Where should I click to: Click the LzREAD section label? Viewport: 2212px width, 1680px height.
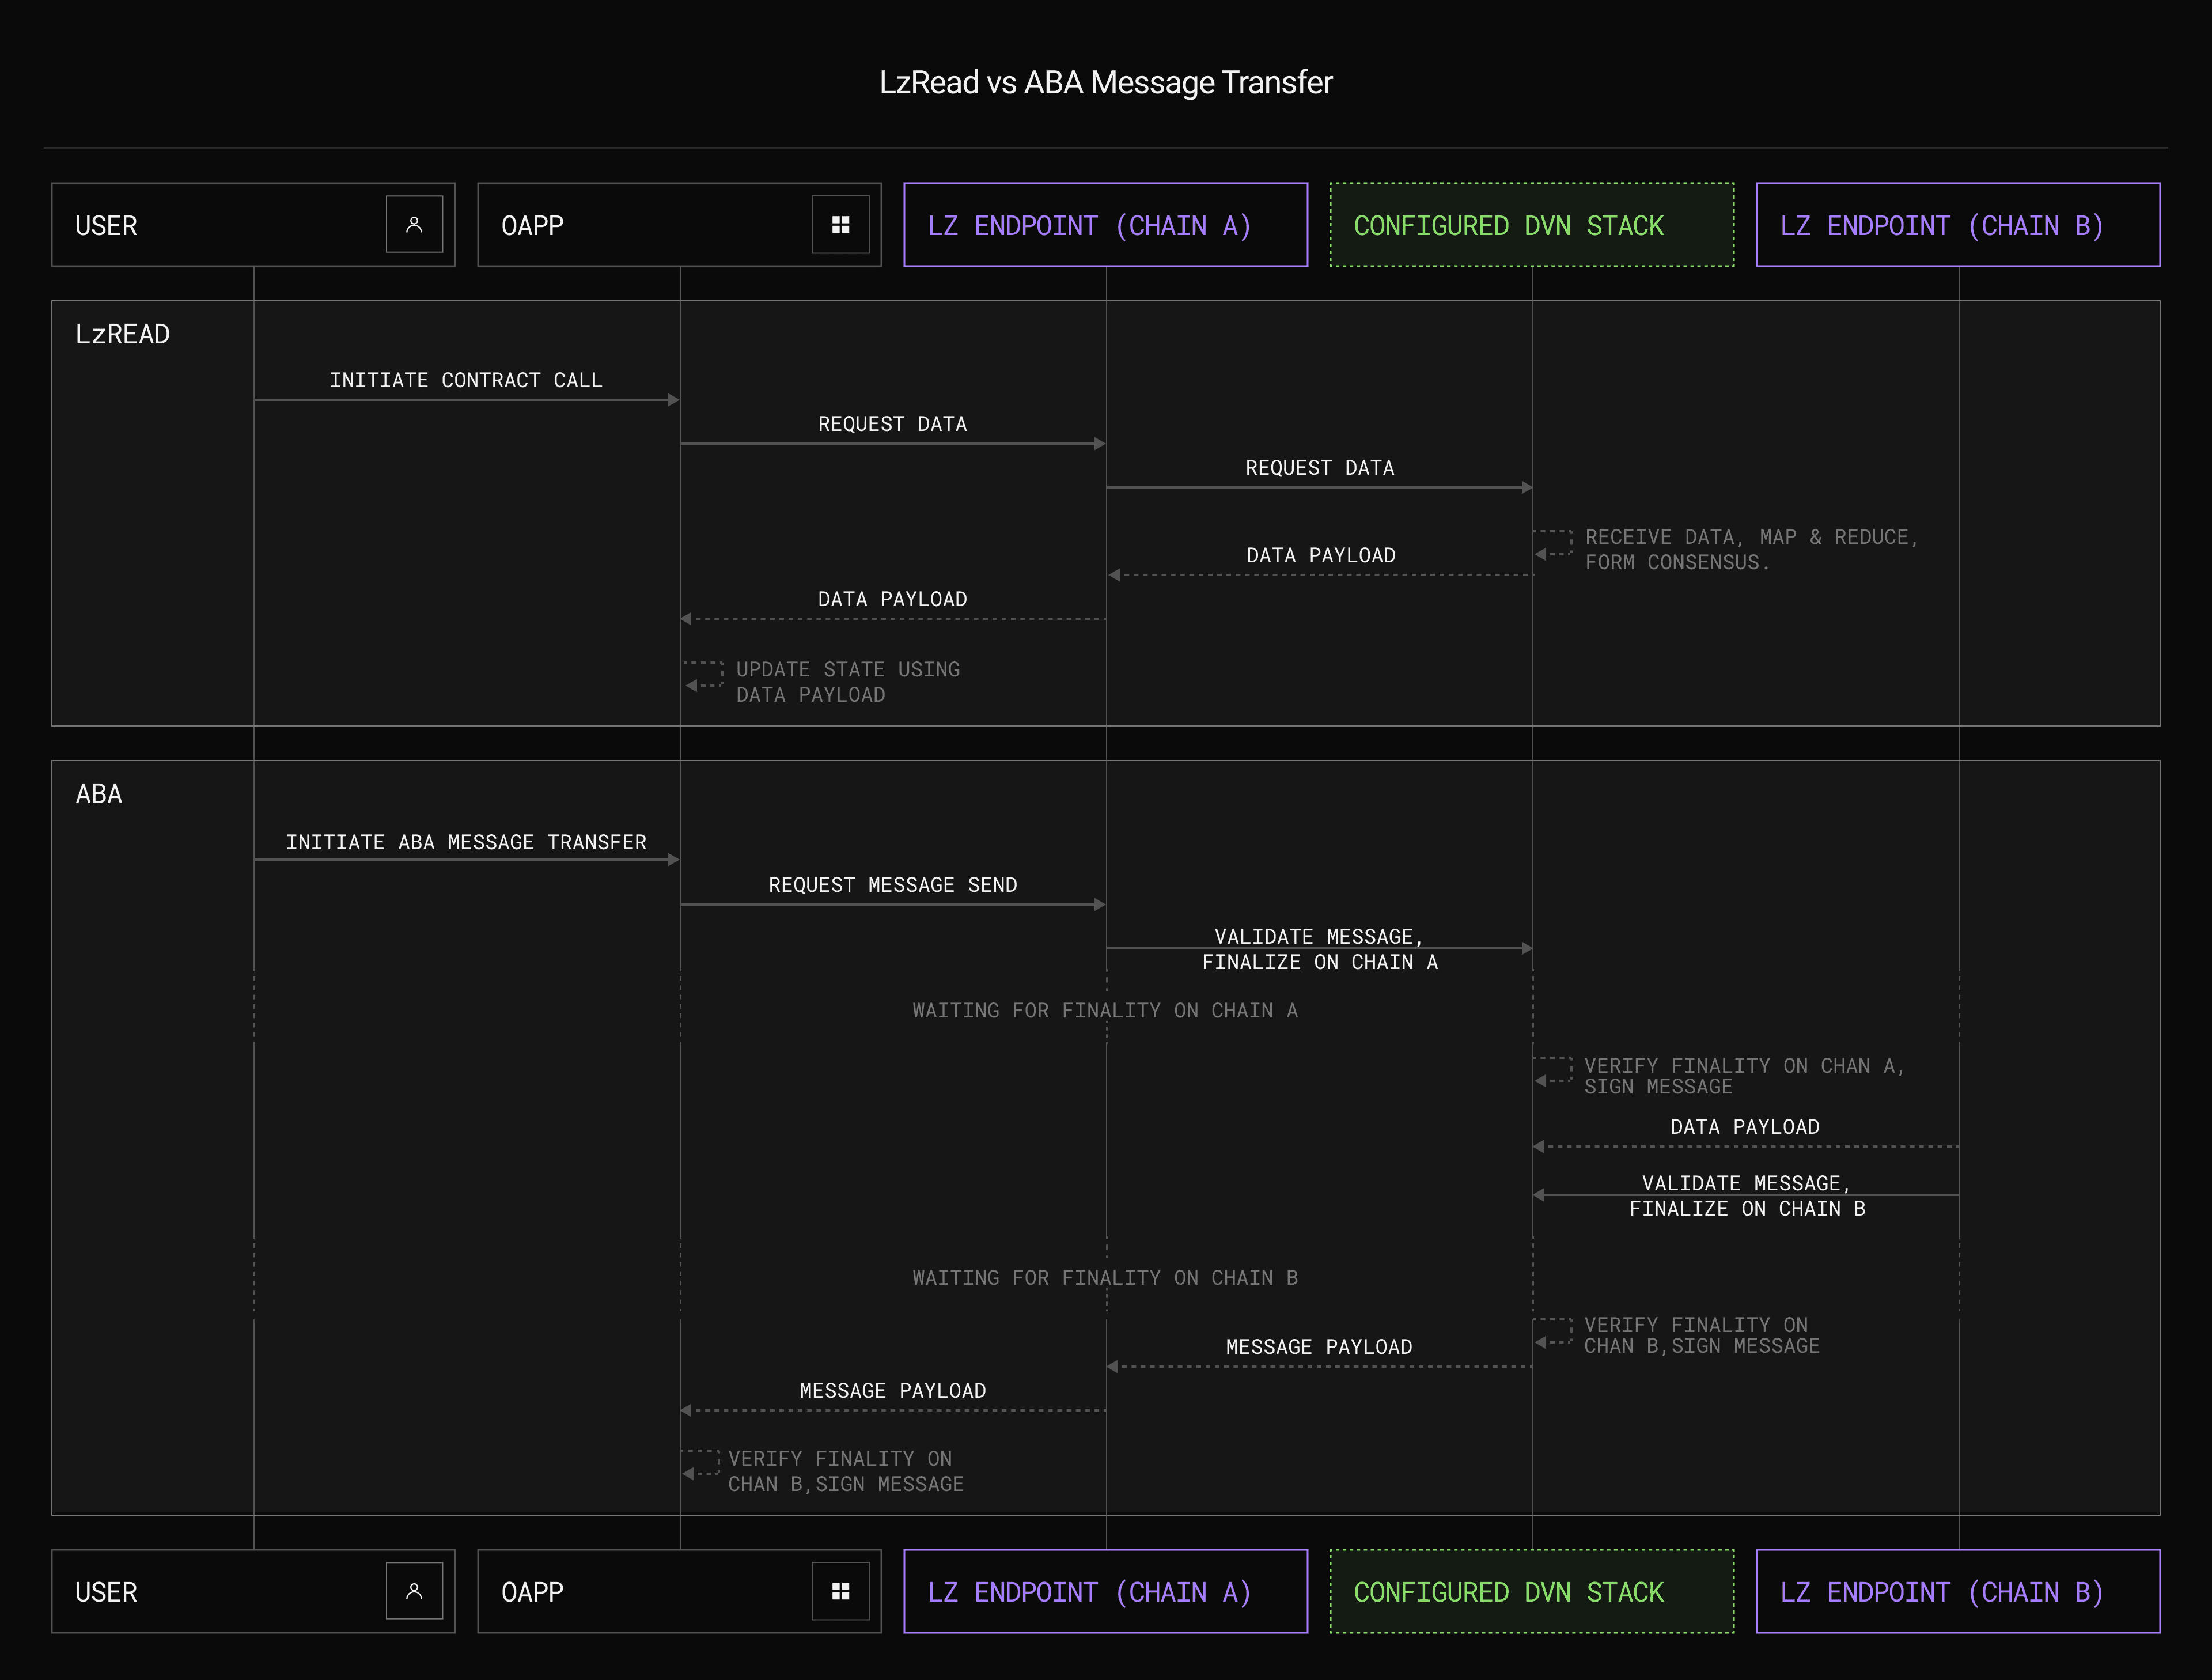point(122,334)
